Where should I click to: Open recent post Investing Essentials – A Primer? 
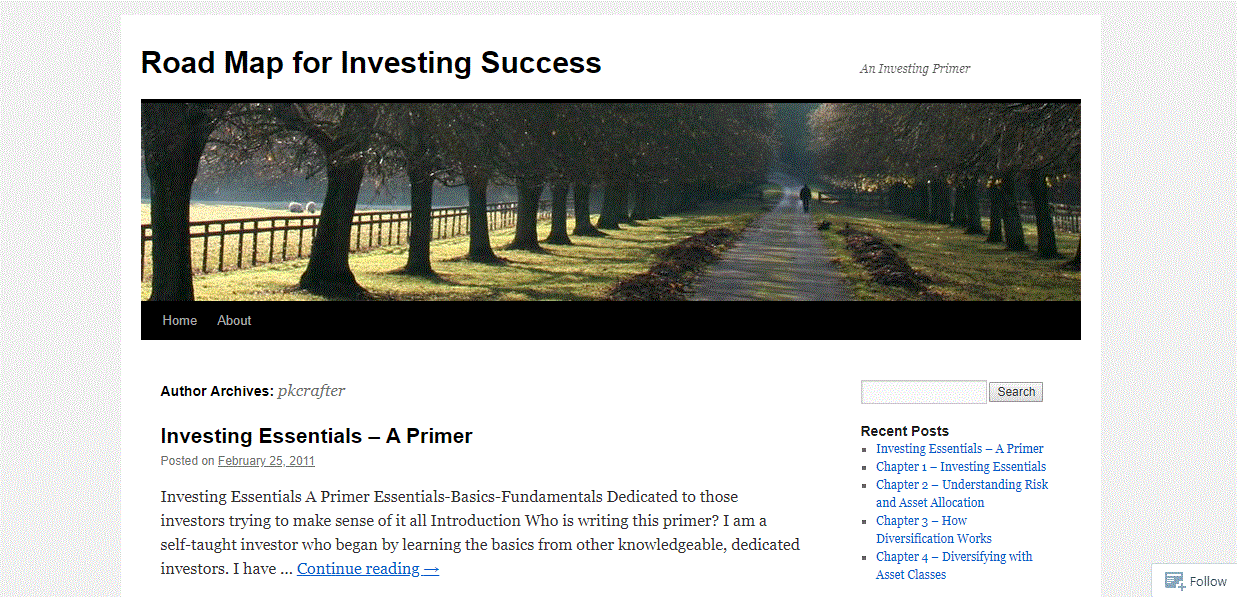(959, 449)
